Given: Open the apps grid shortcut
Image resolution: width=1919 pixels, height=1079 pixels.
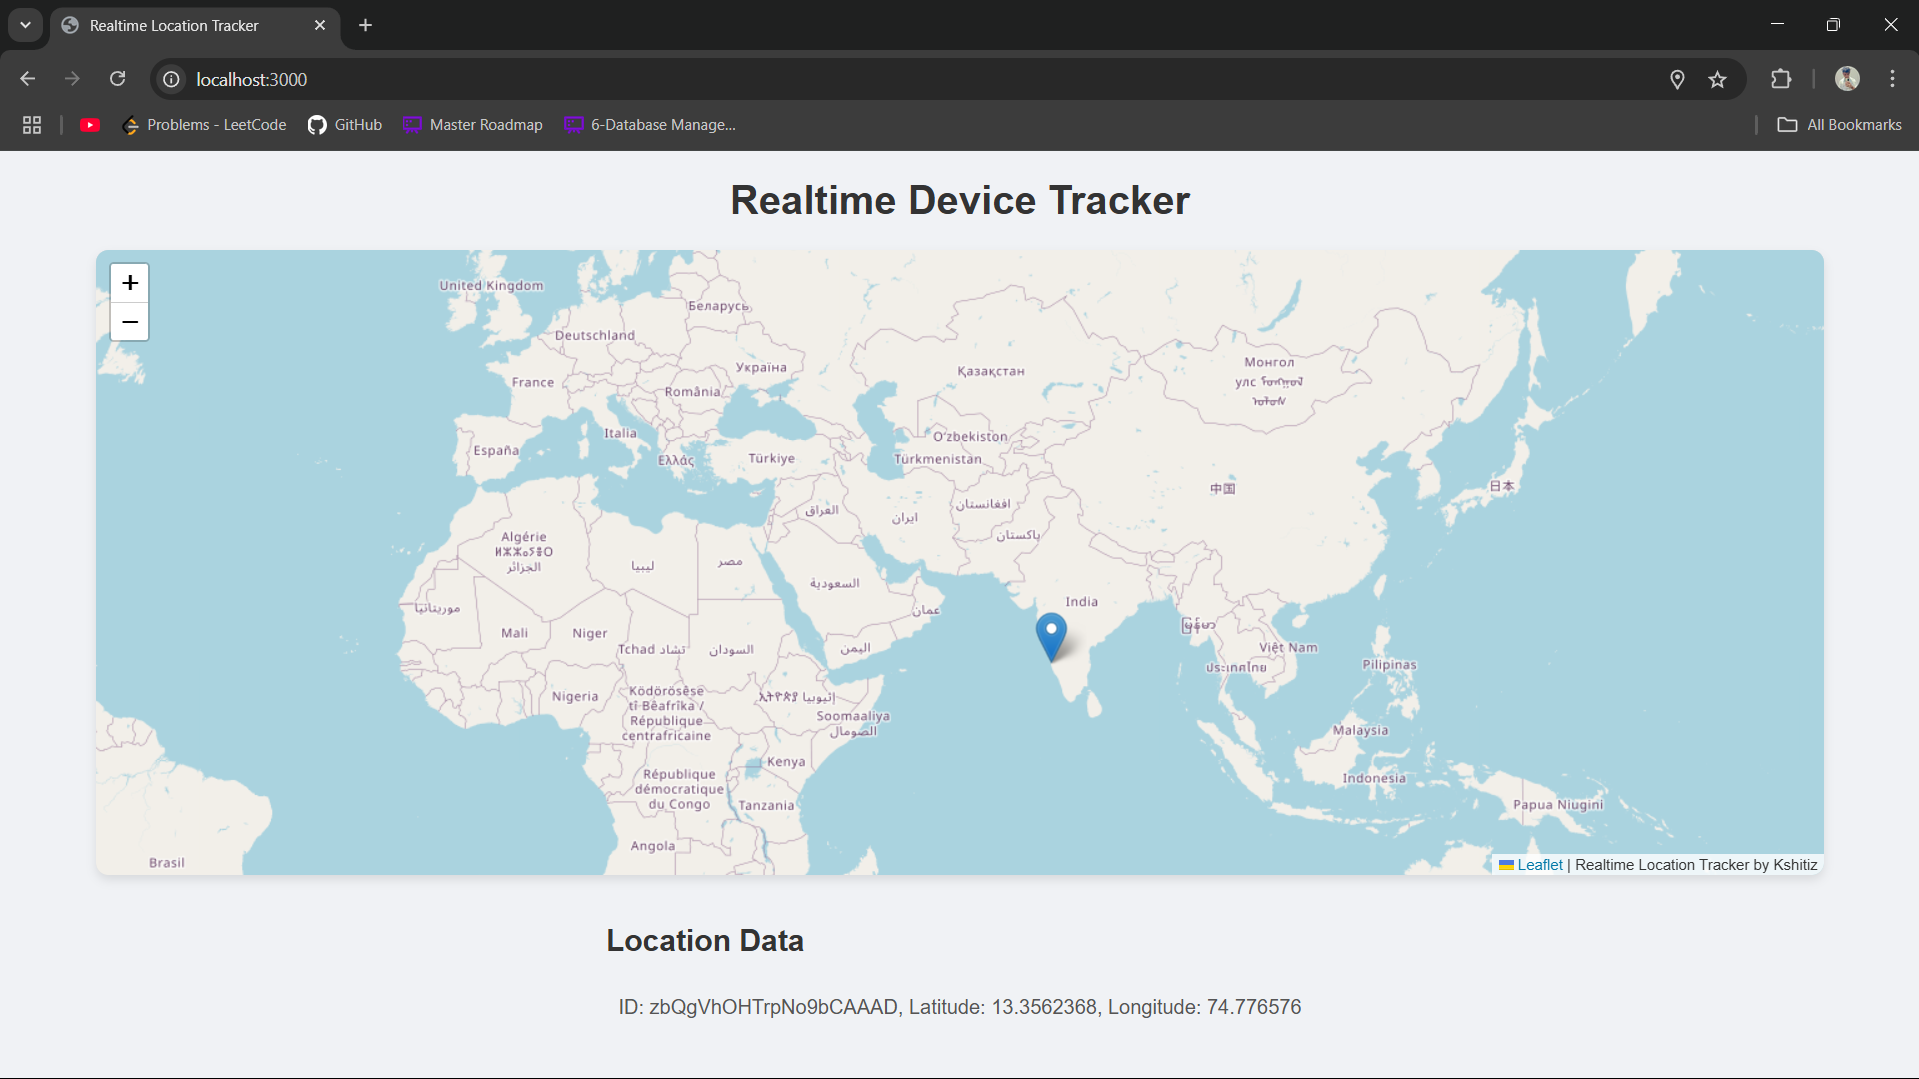Looking at the screenshot, I should (32, 125).
